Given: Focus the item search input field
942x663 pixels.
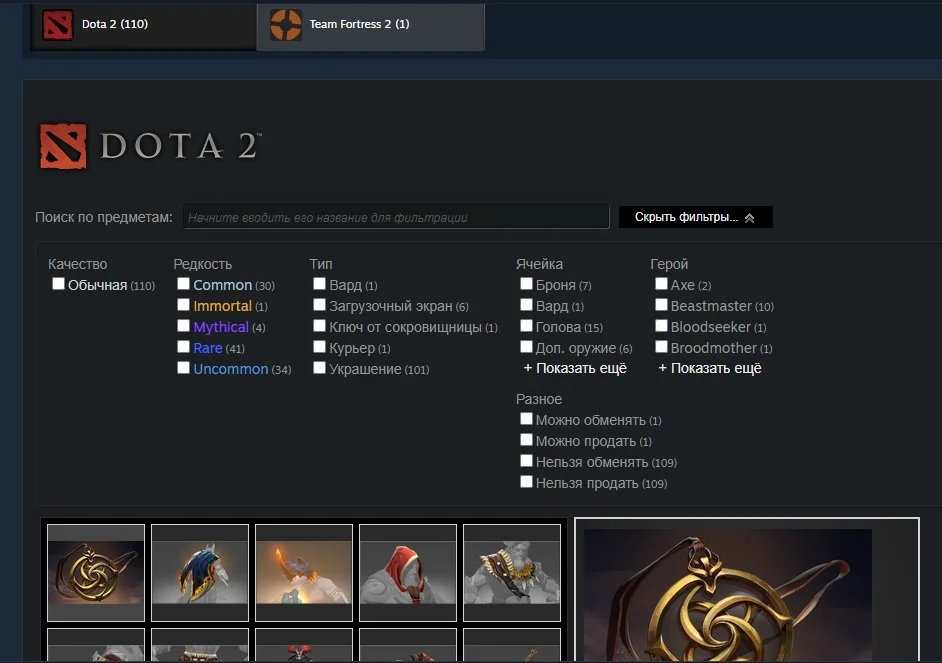Looking at the screenshot, I should (x=396, y=217).
